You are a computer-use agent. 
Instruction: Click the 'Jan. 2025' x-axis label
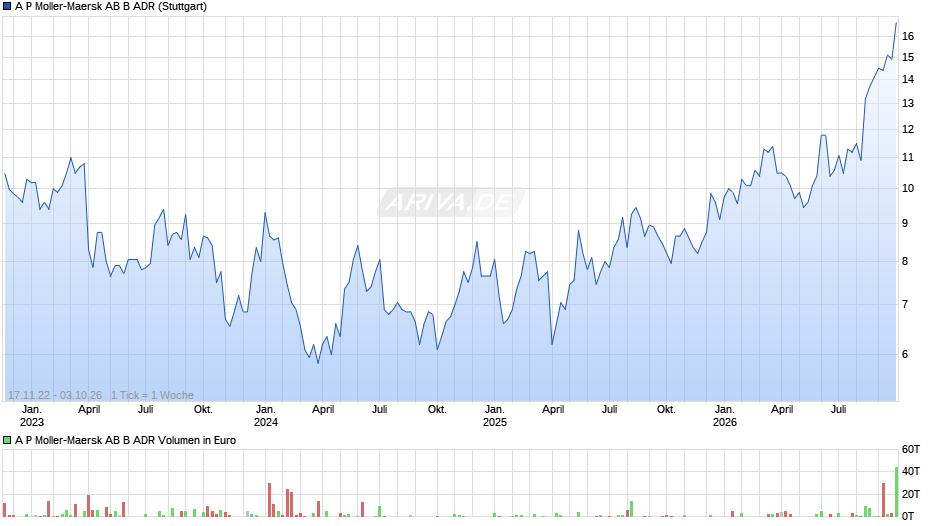[495, 416]
